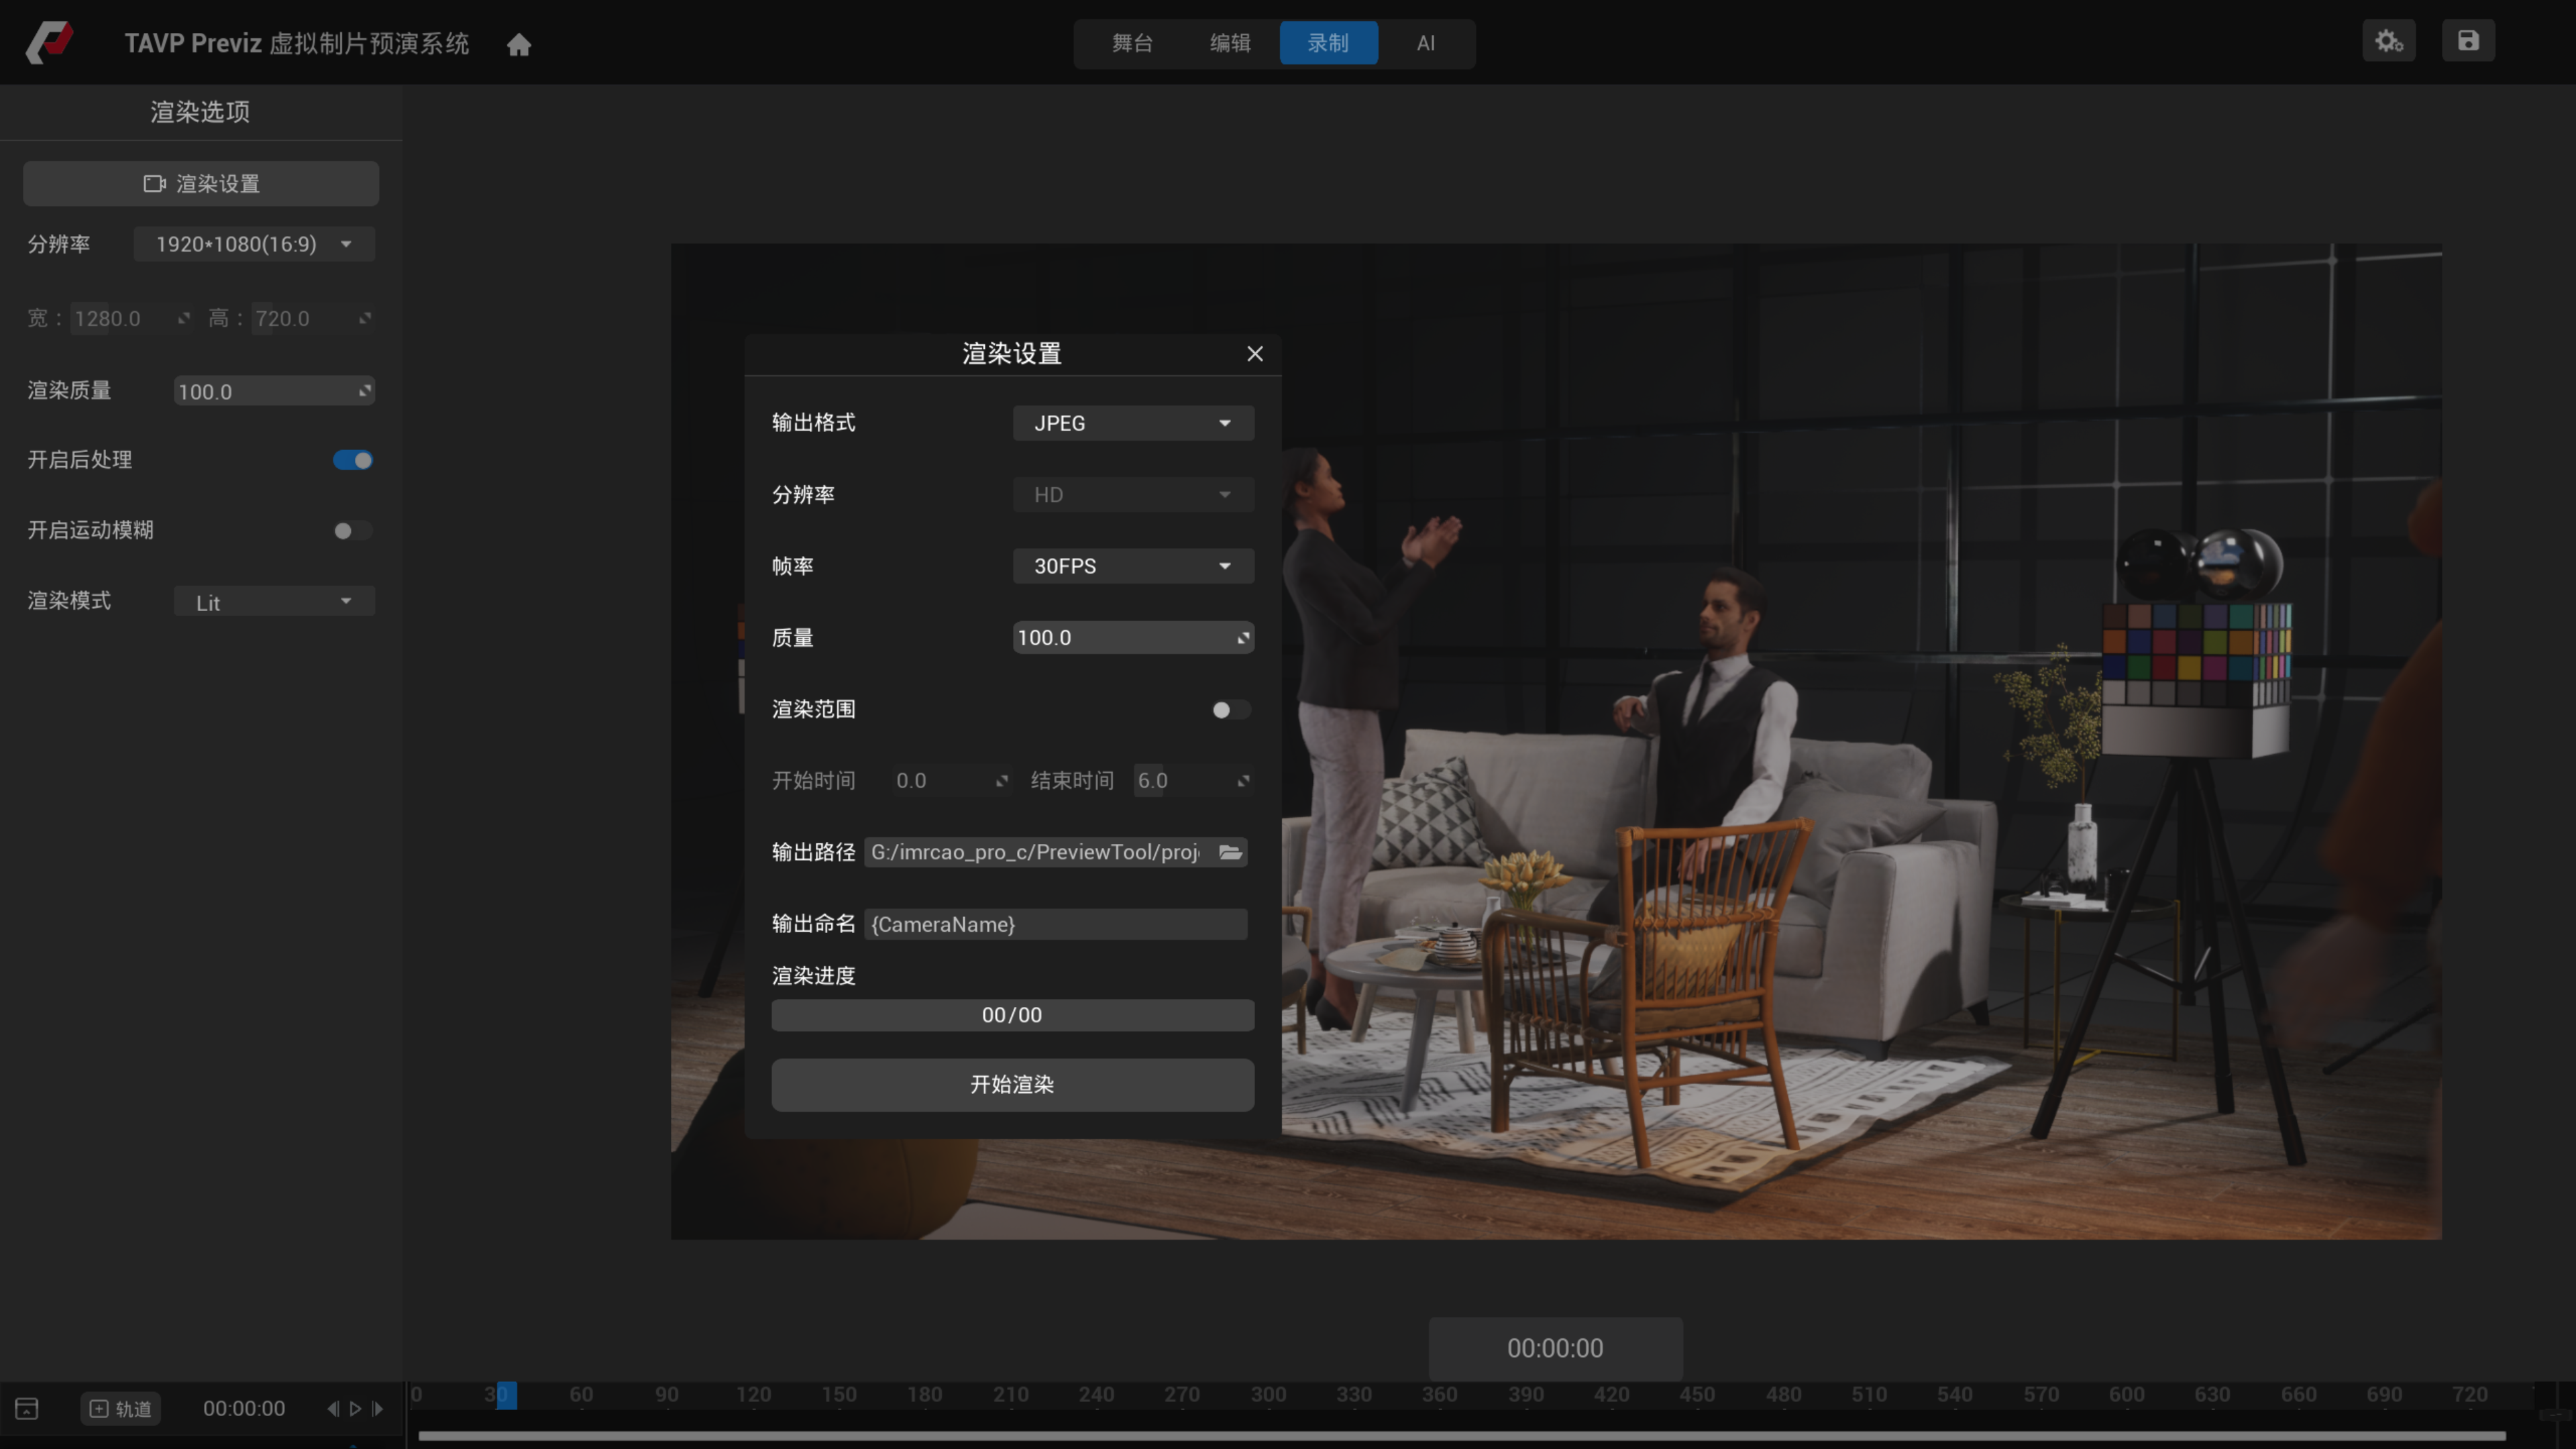Click the timeline panel icon at bottom left
The image size is (2576, 1449).
pos(27,1408)
